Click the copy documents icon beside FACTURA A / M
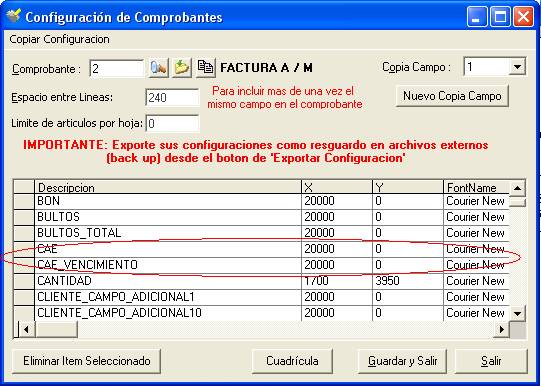 click(x=206, y=67)
